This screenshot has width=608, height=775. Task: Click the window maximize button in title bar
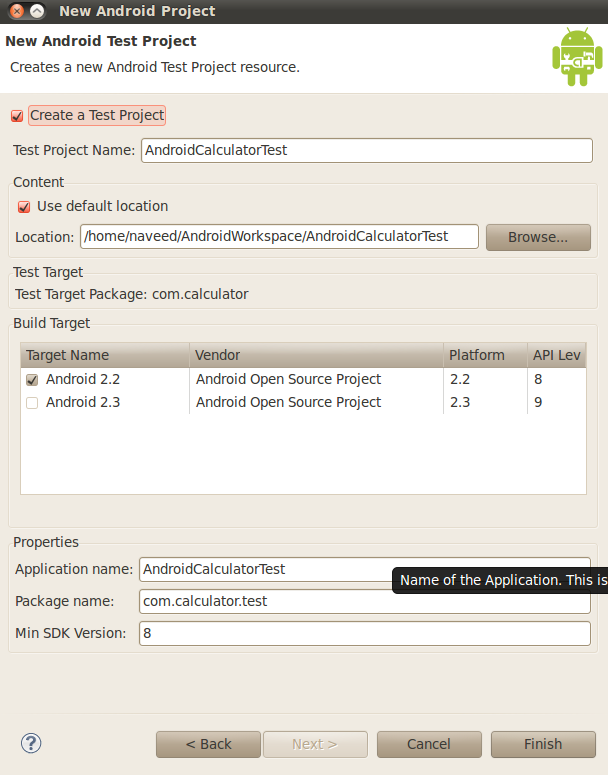click(37, 11)
